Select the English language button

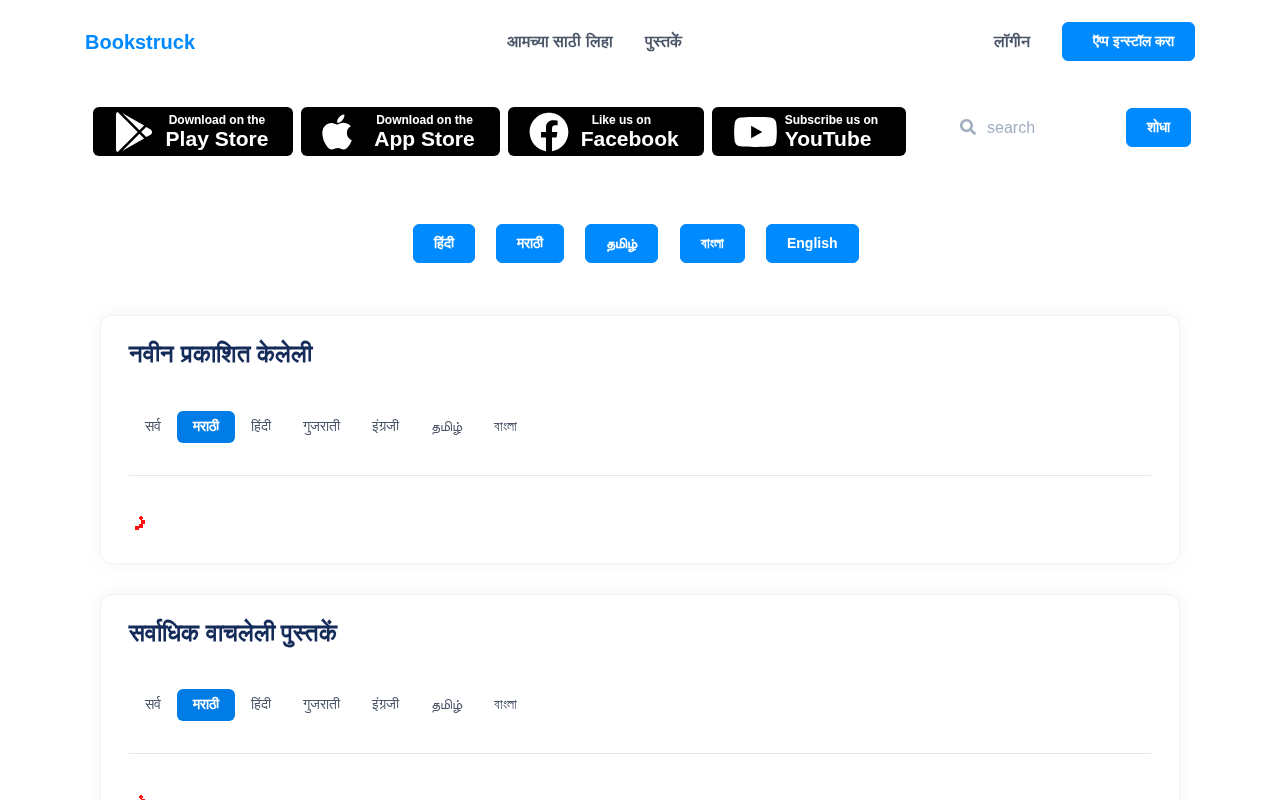[812, 244]
